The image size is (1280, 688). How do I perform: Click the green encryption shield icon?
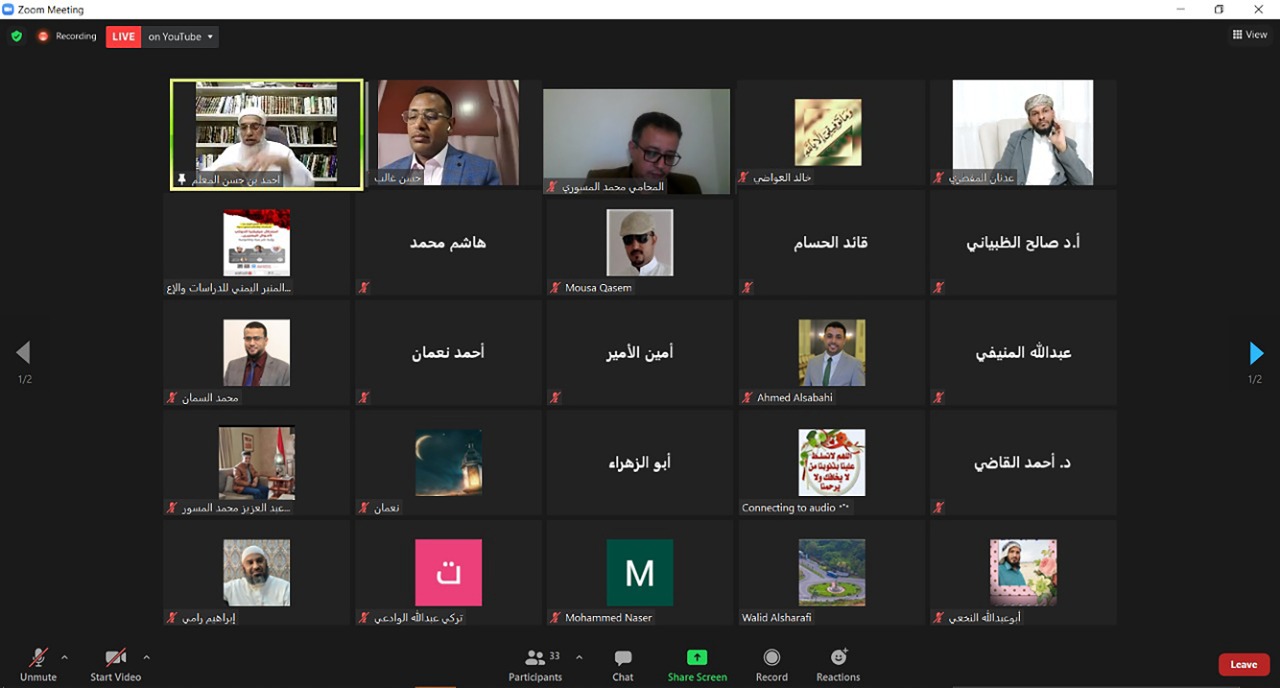16,36
